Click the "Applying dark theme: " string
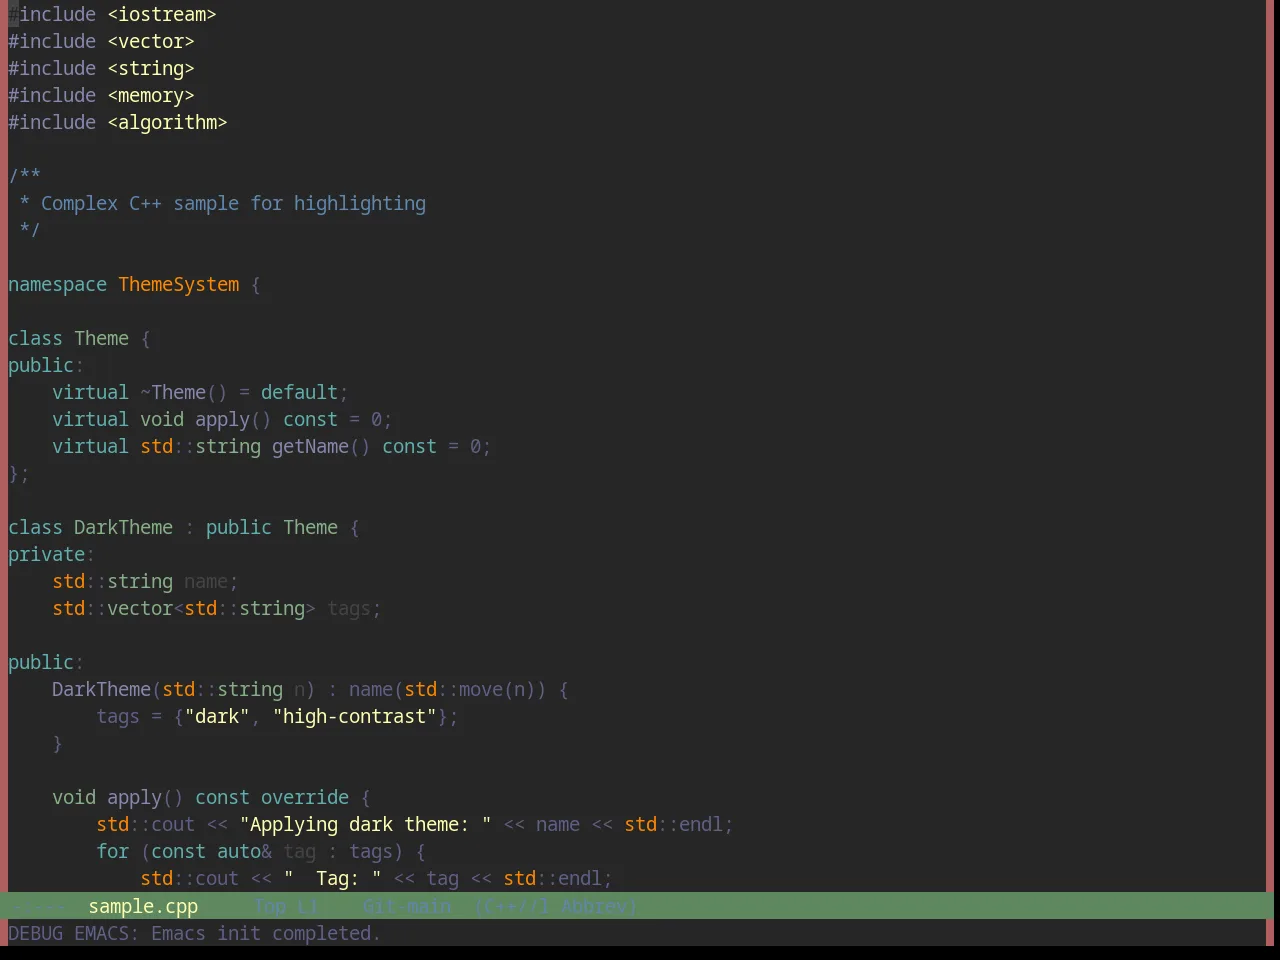 click(x=365, y=824)
